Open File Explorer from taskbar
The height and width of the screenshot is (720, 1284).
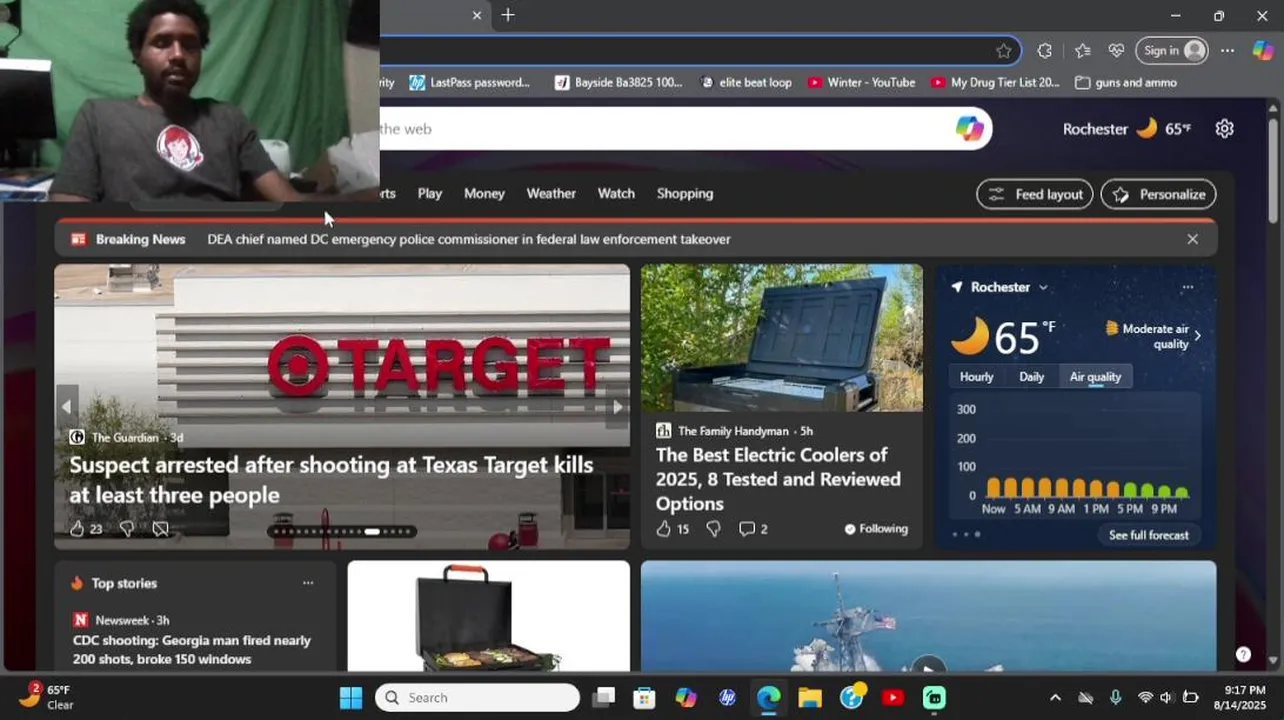(x=810, y=698)
